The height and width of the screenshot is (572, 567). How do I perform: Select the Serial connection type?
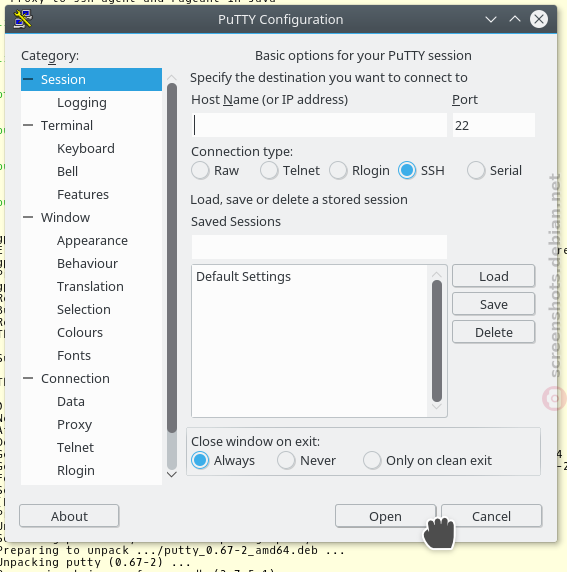coord(476,170)
